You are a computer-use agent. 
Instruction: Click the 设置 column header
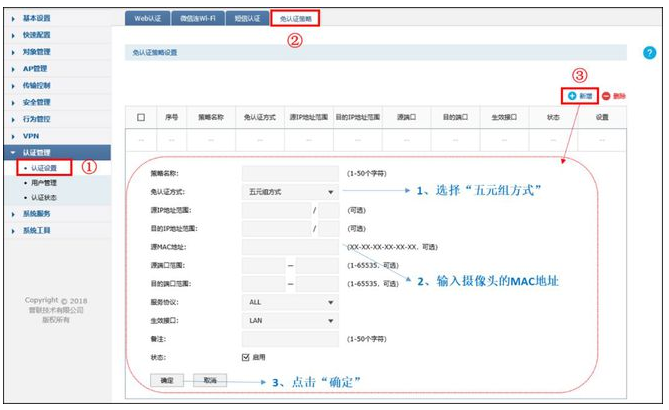pos(602,117)
